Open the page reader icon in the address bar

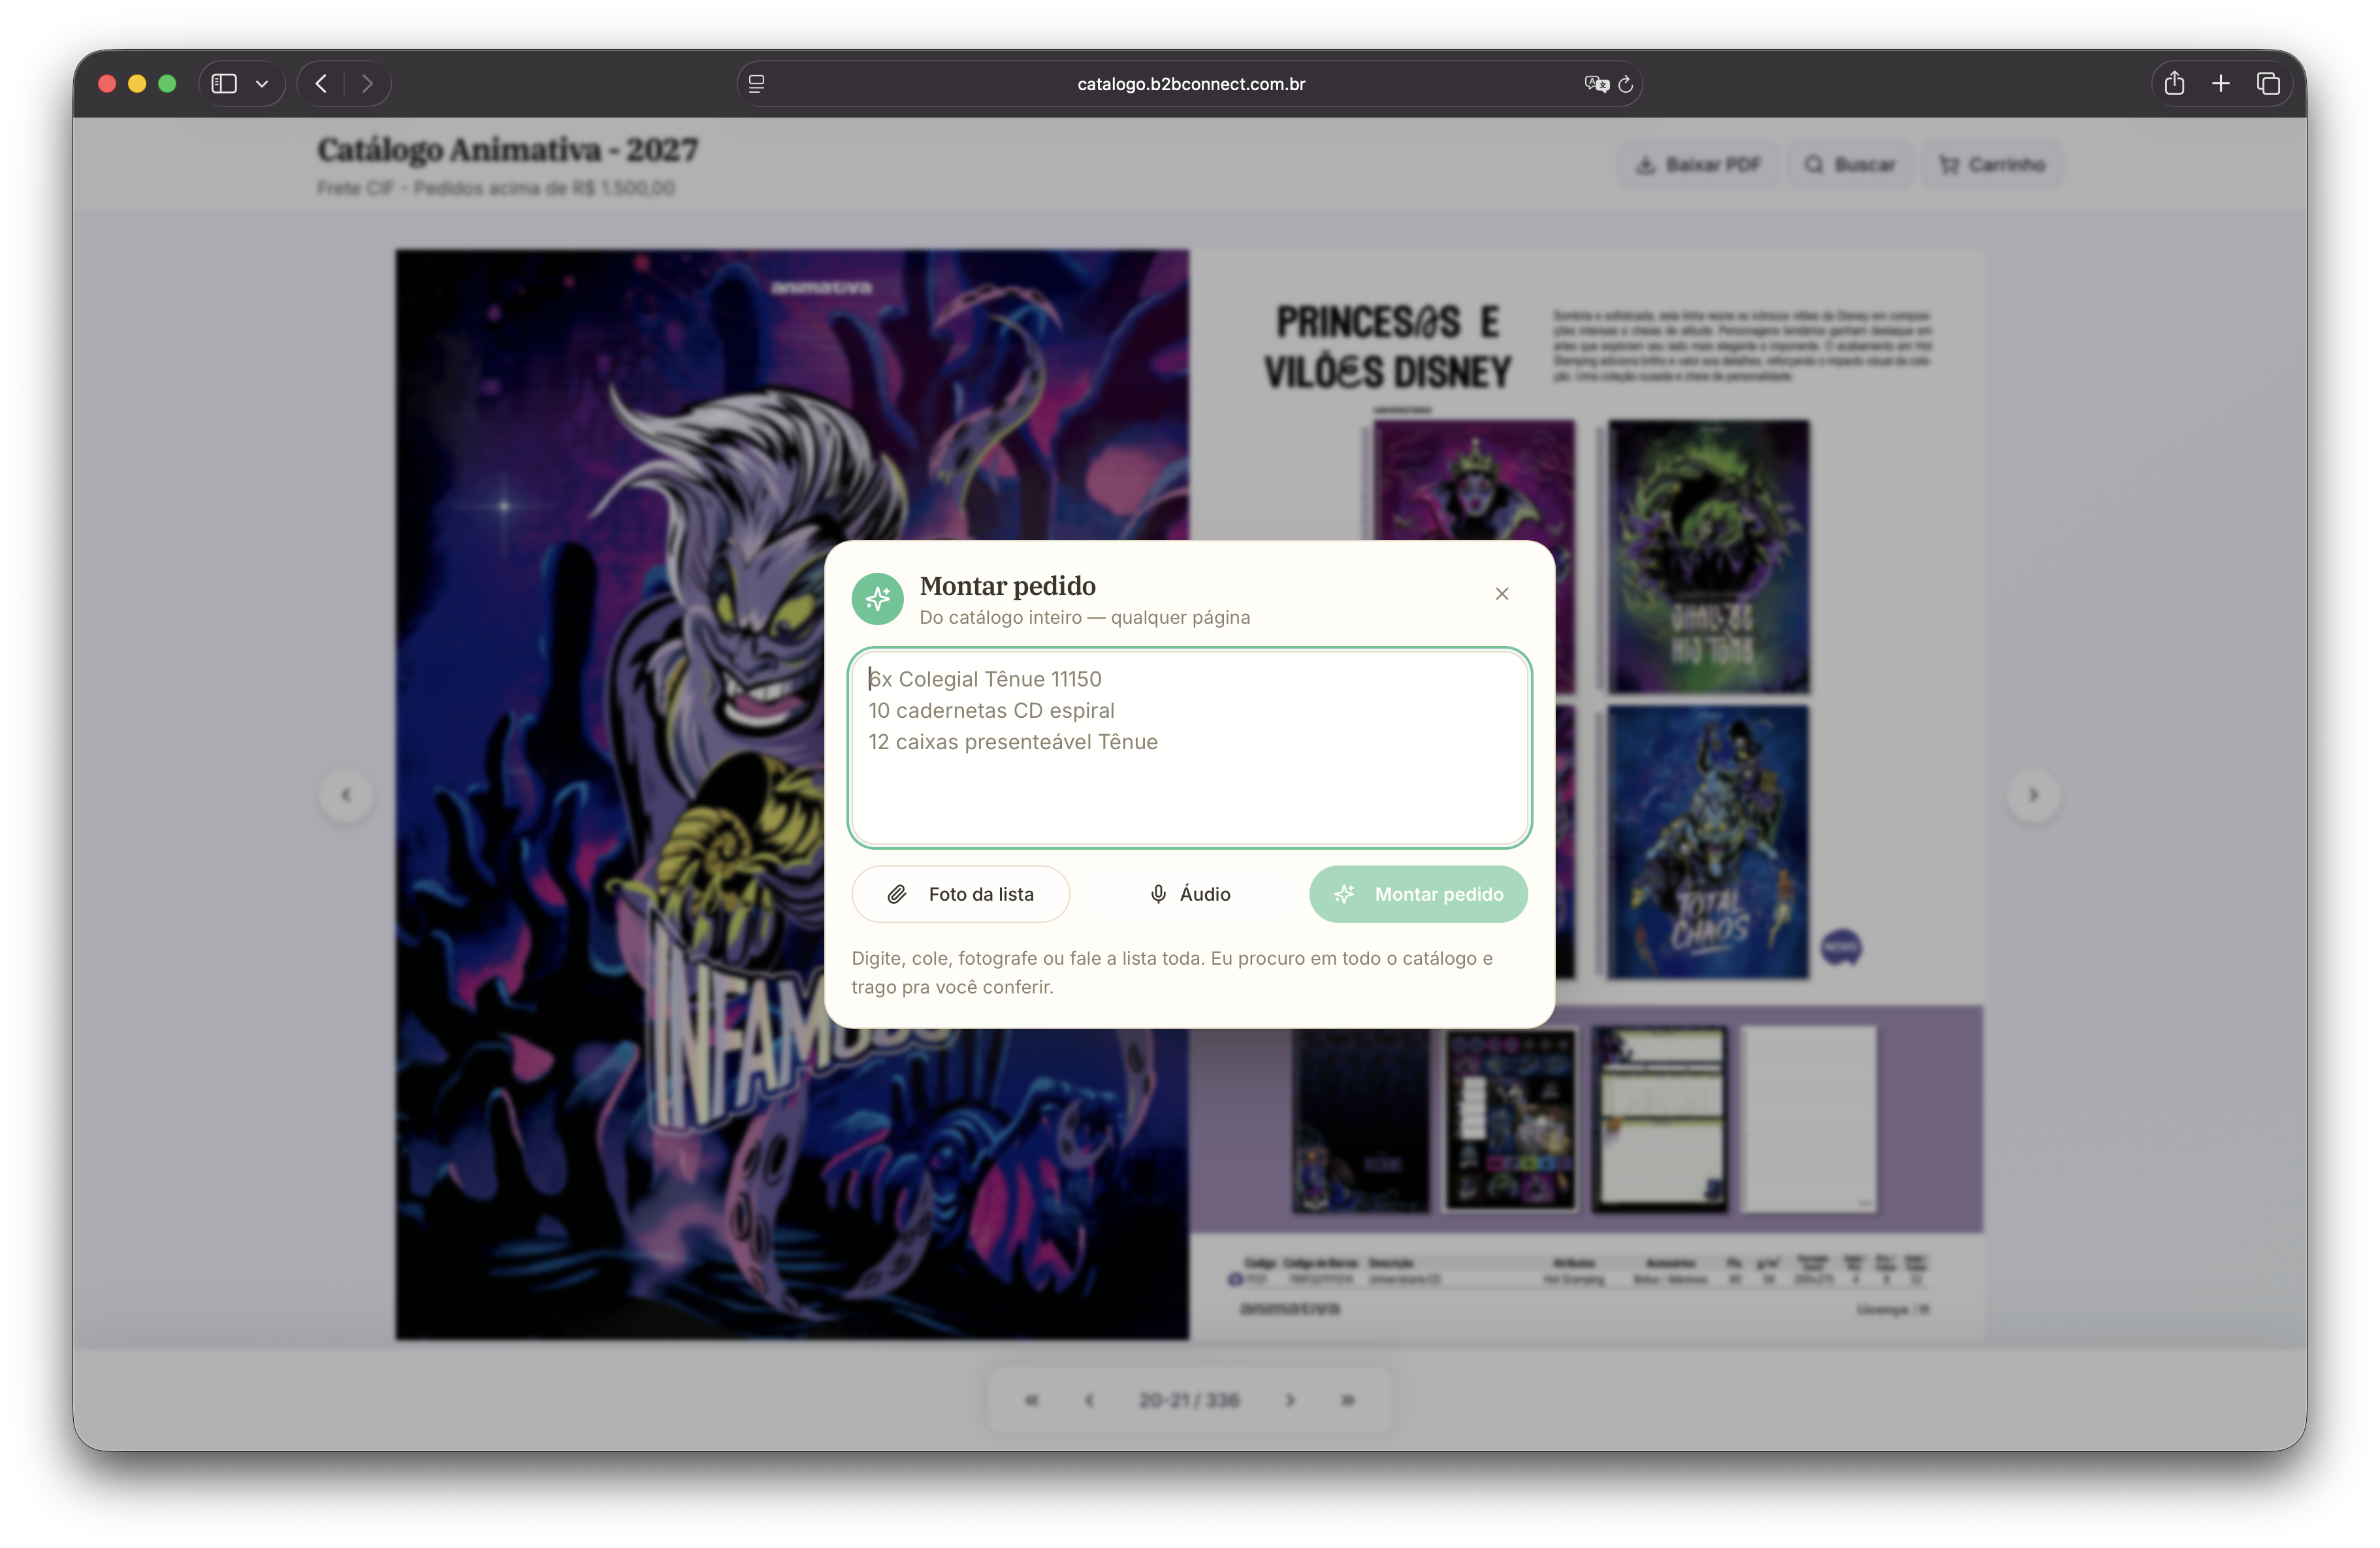pyautogui.click(x=757, y=84)
